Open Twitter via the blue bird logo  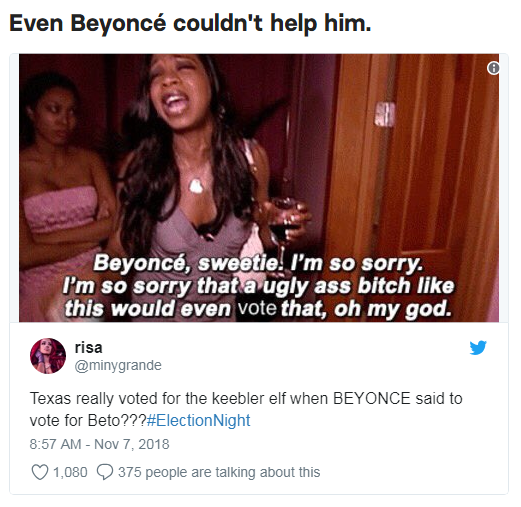tap(478, 348)
